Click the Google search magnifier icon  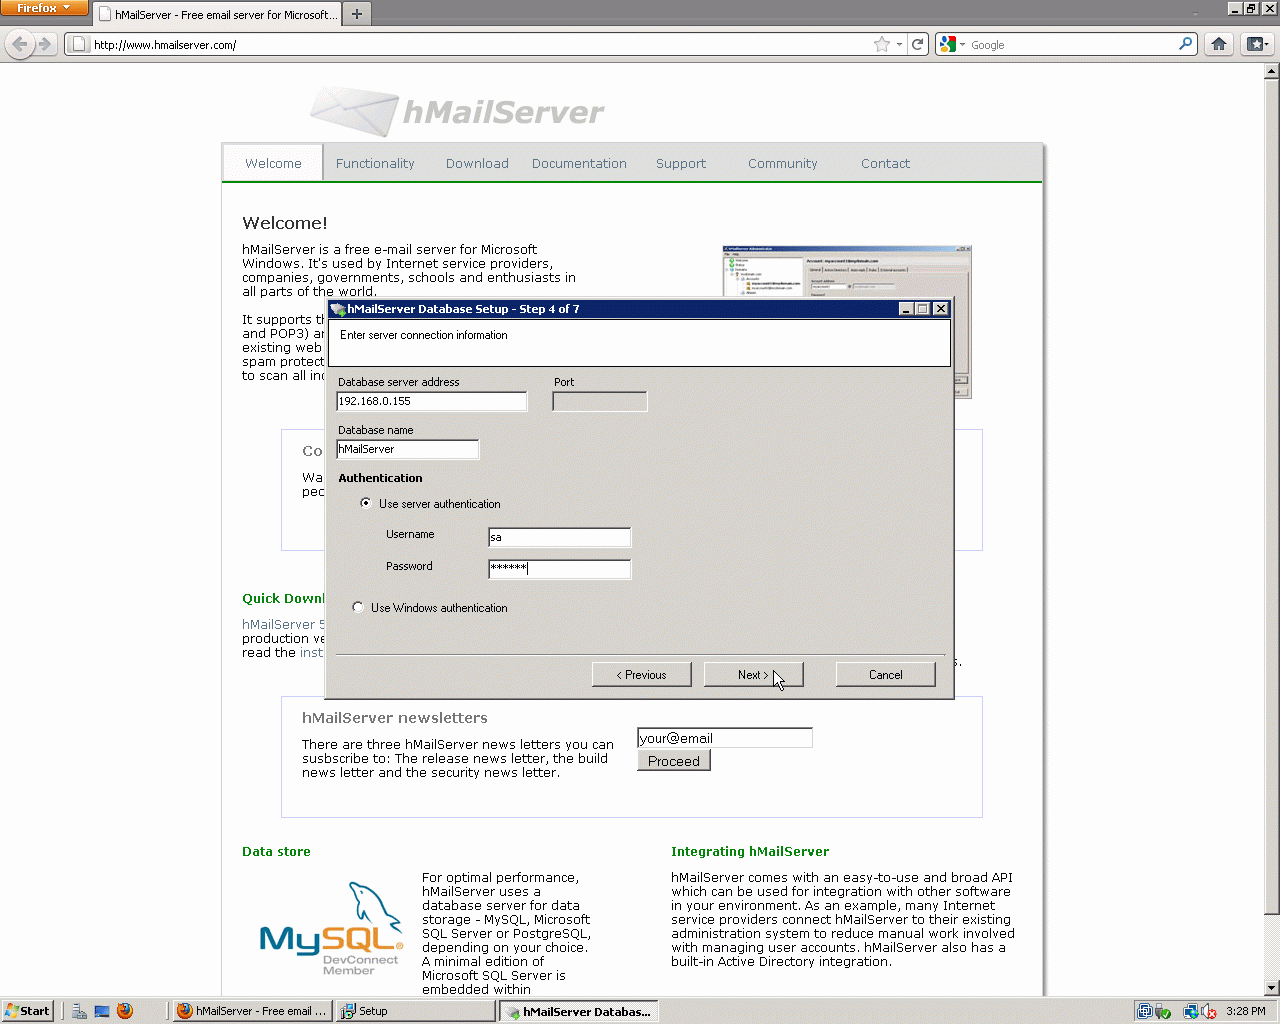1186,44
